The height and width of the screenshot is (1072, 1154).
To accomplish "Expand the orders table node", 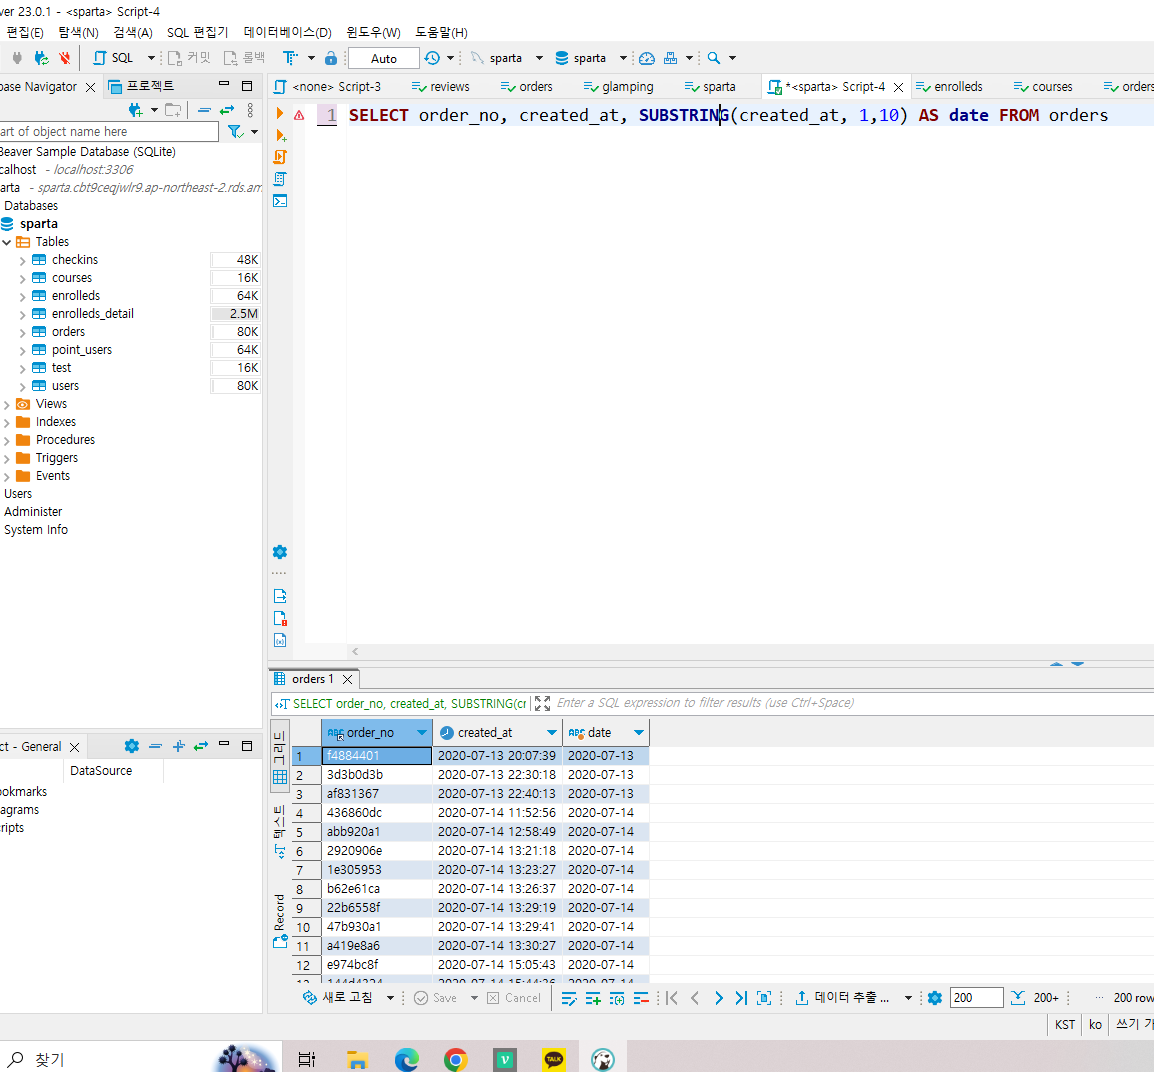I will tap(22, 333).
